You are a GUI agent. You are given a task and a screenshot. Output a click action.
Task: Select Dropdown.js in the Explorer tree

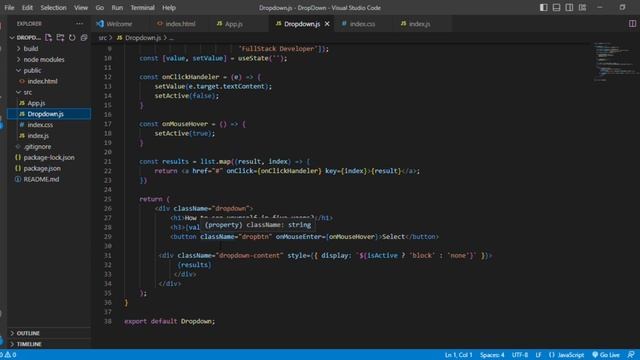45,114
